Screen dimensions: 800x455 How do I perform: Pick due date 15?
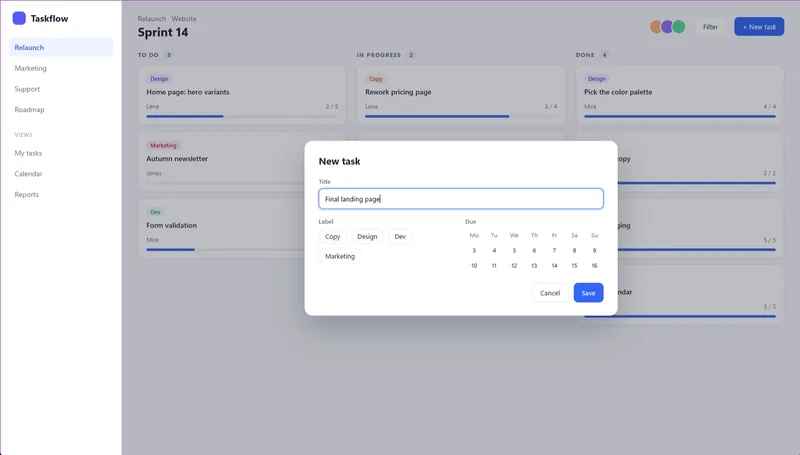click(x=574, y=266)
